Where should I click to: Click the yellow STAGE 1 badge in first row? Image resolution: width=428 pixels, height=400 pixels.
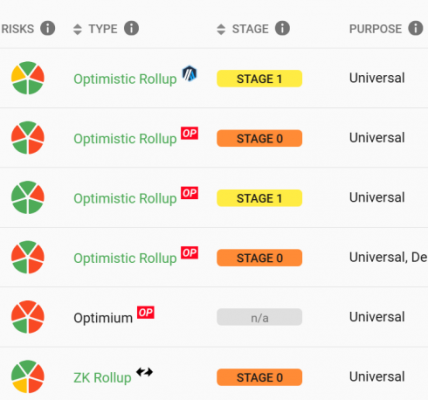259,79
